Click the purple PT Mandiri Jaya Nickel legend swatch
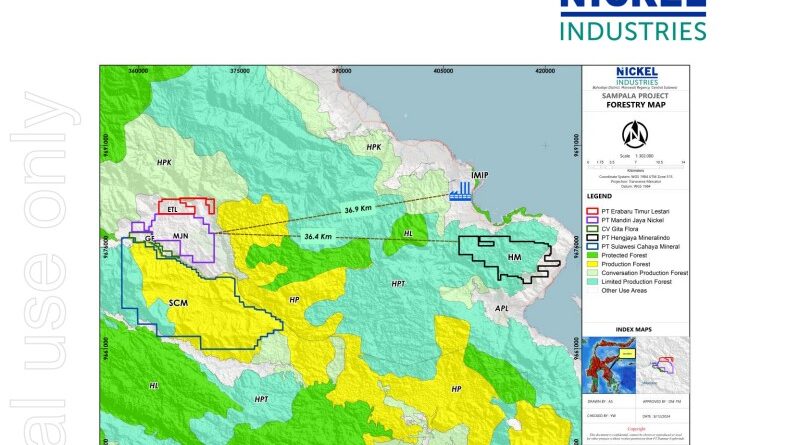 pyautogui.click(x=592, y=220)
